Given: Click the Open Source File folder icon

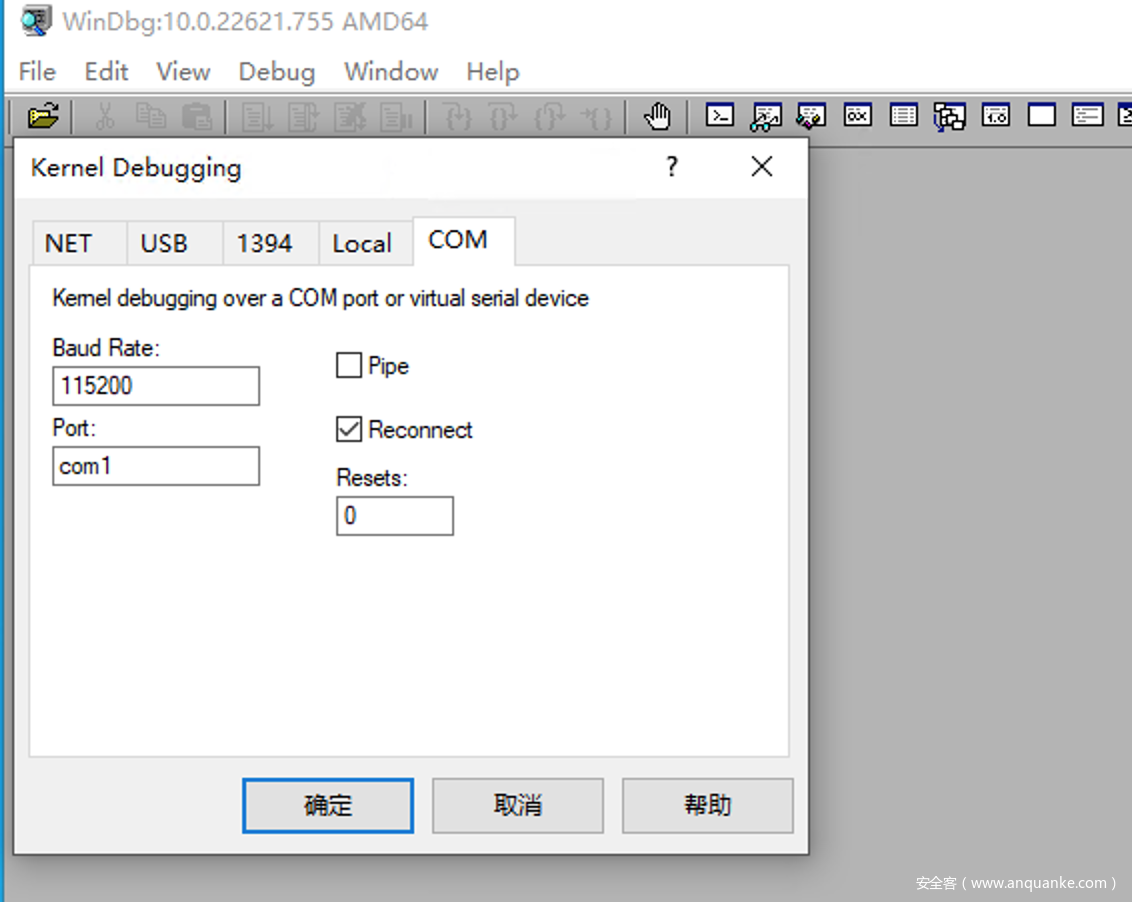Looking at the screenshot, I should (x=43, y=116).
